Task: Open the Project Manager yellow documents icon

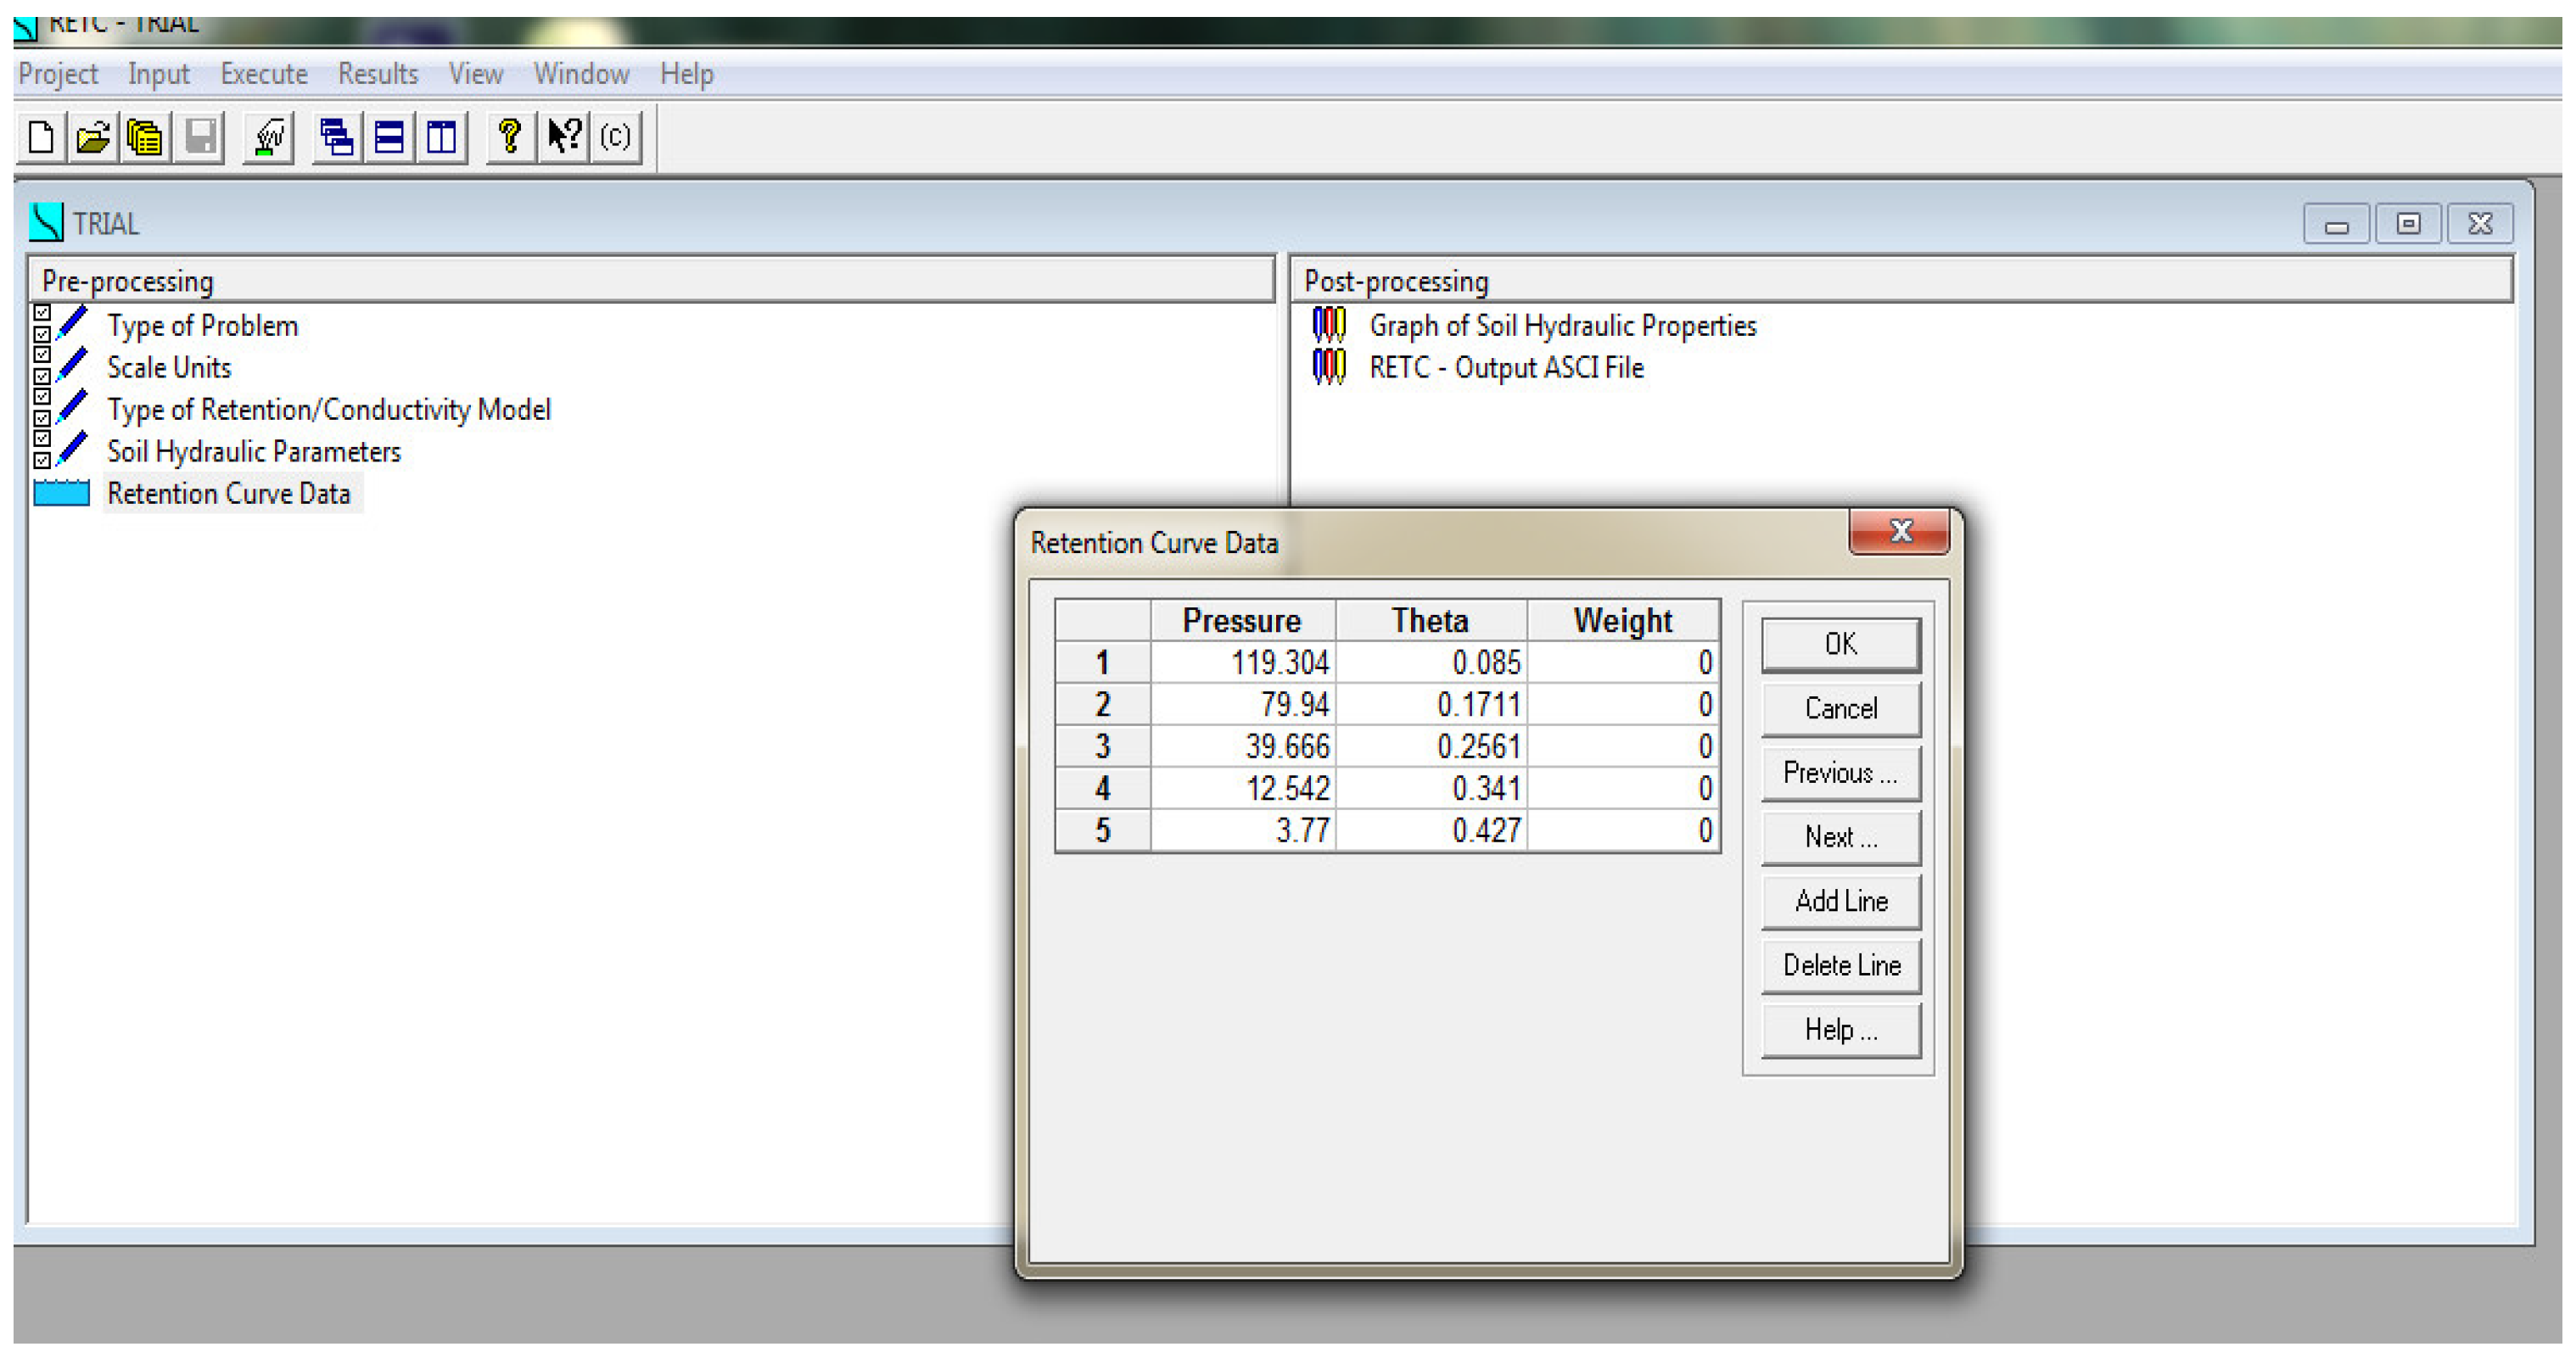Action: coord(146,137)
